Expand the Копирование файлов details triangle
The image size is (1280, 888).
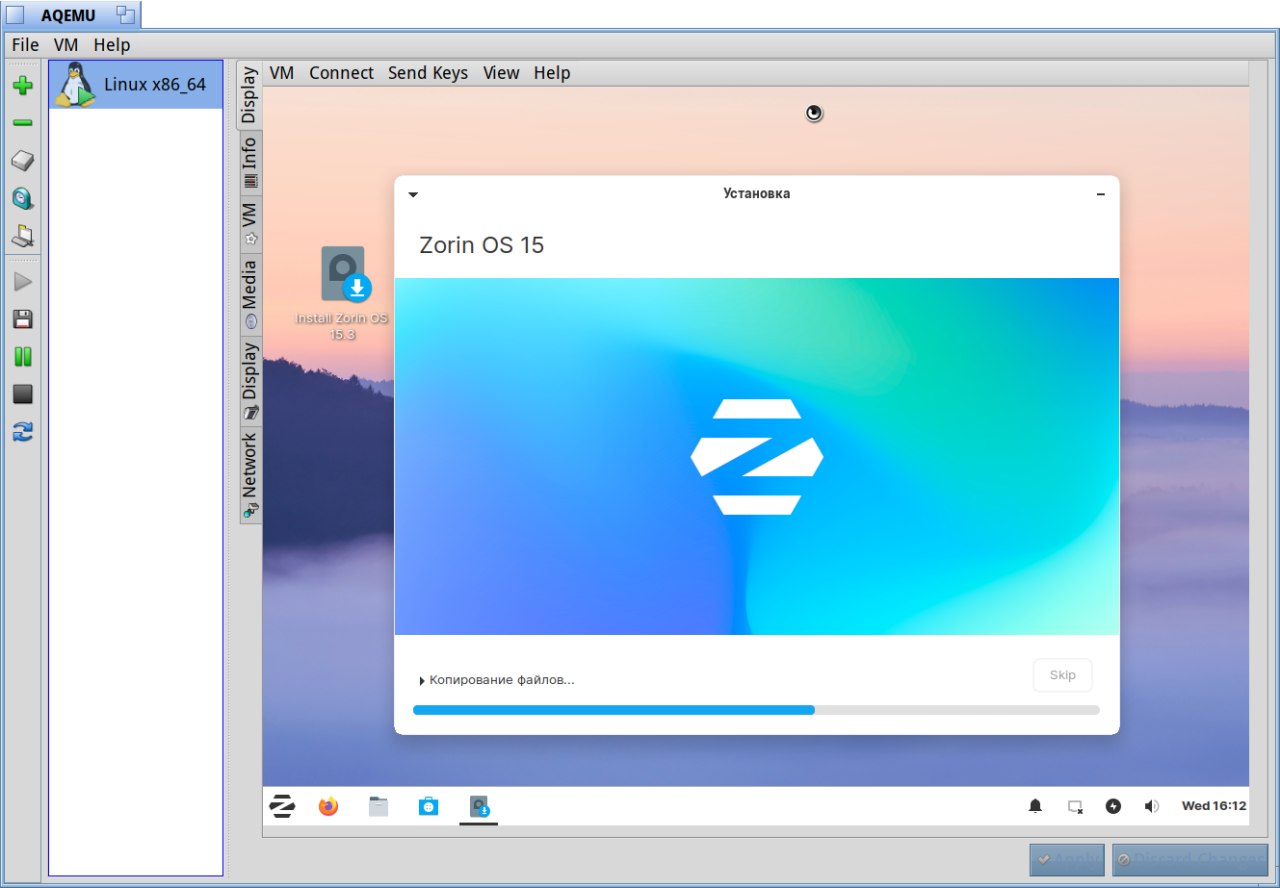pos(422,681)
